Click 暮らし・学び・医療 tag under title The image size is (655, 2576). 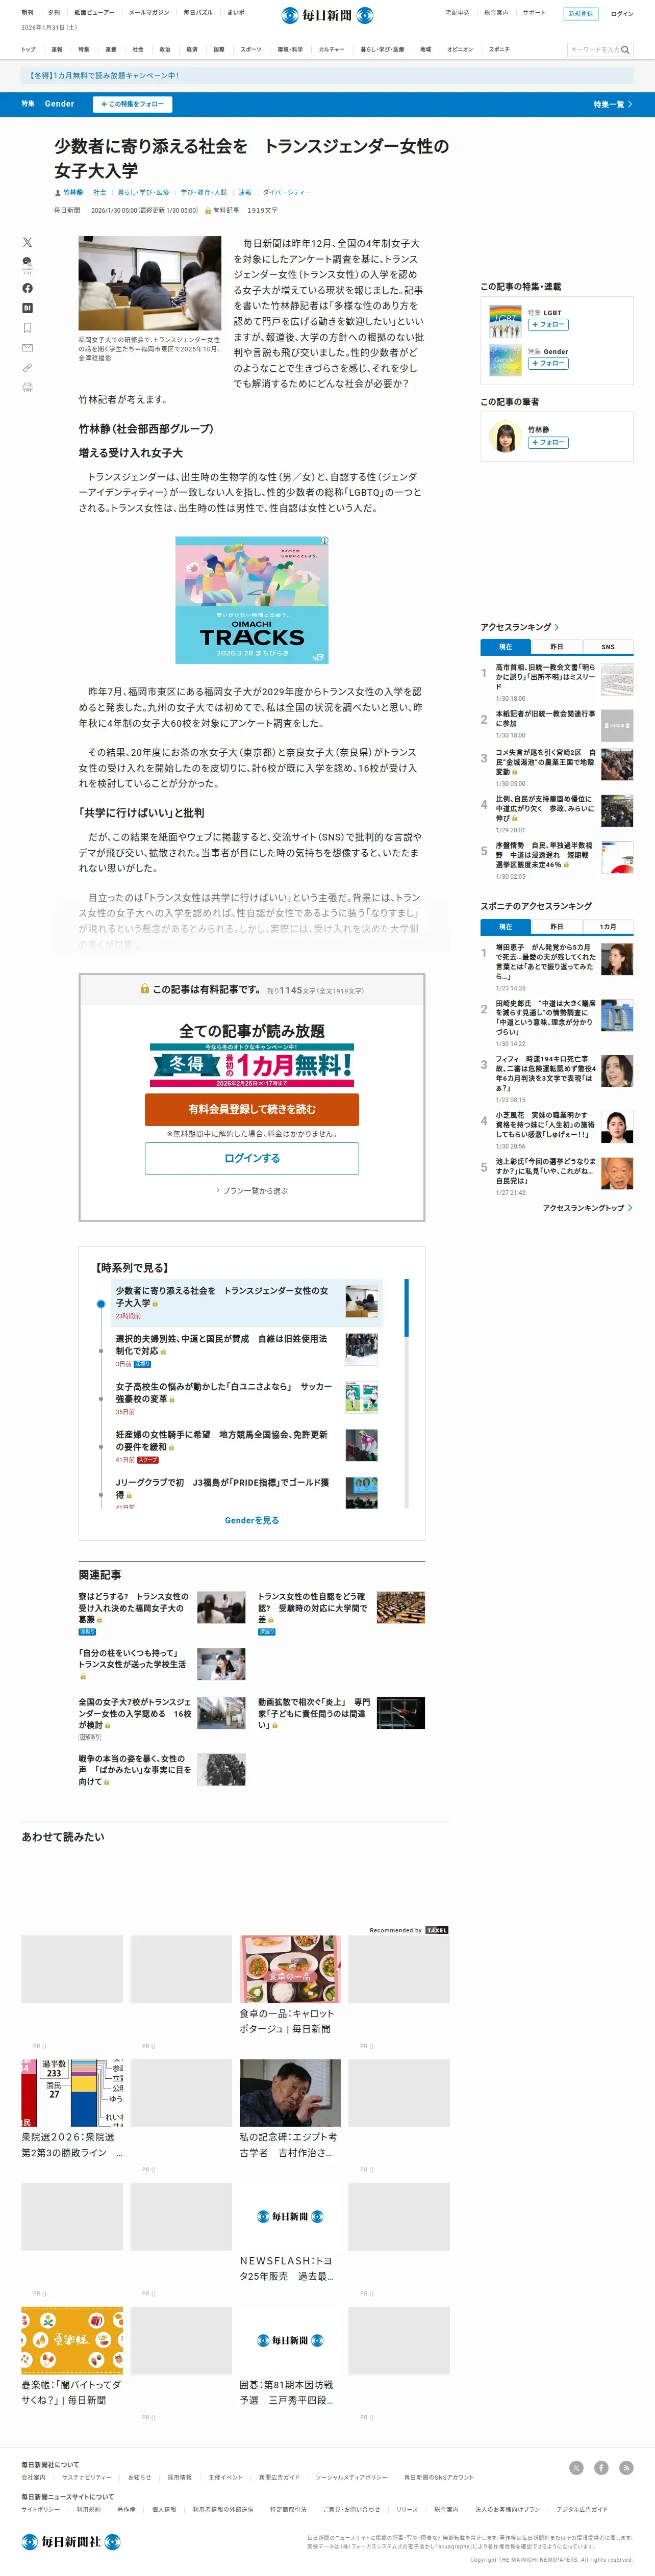click(x=143, y=192)
